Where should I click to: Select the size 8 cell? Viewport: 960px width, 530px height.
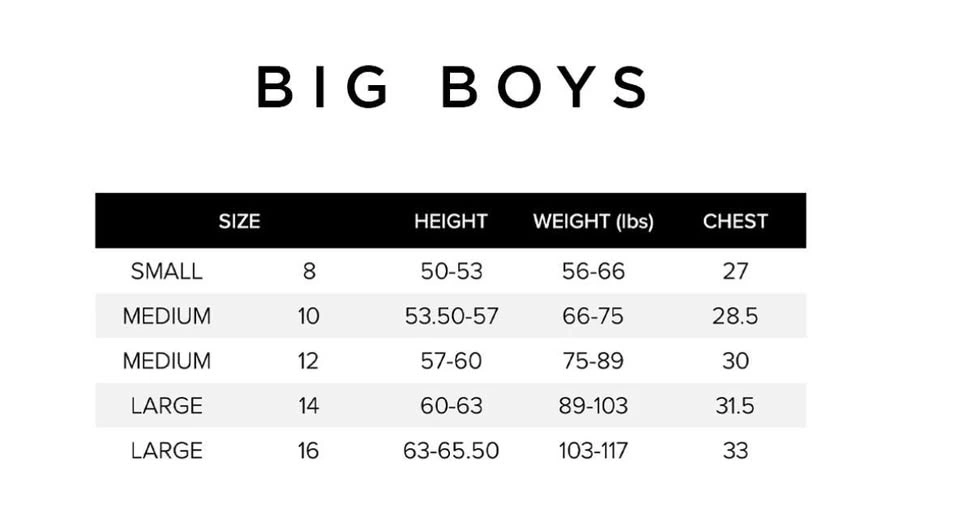click(308, 271)
